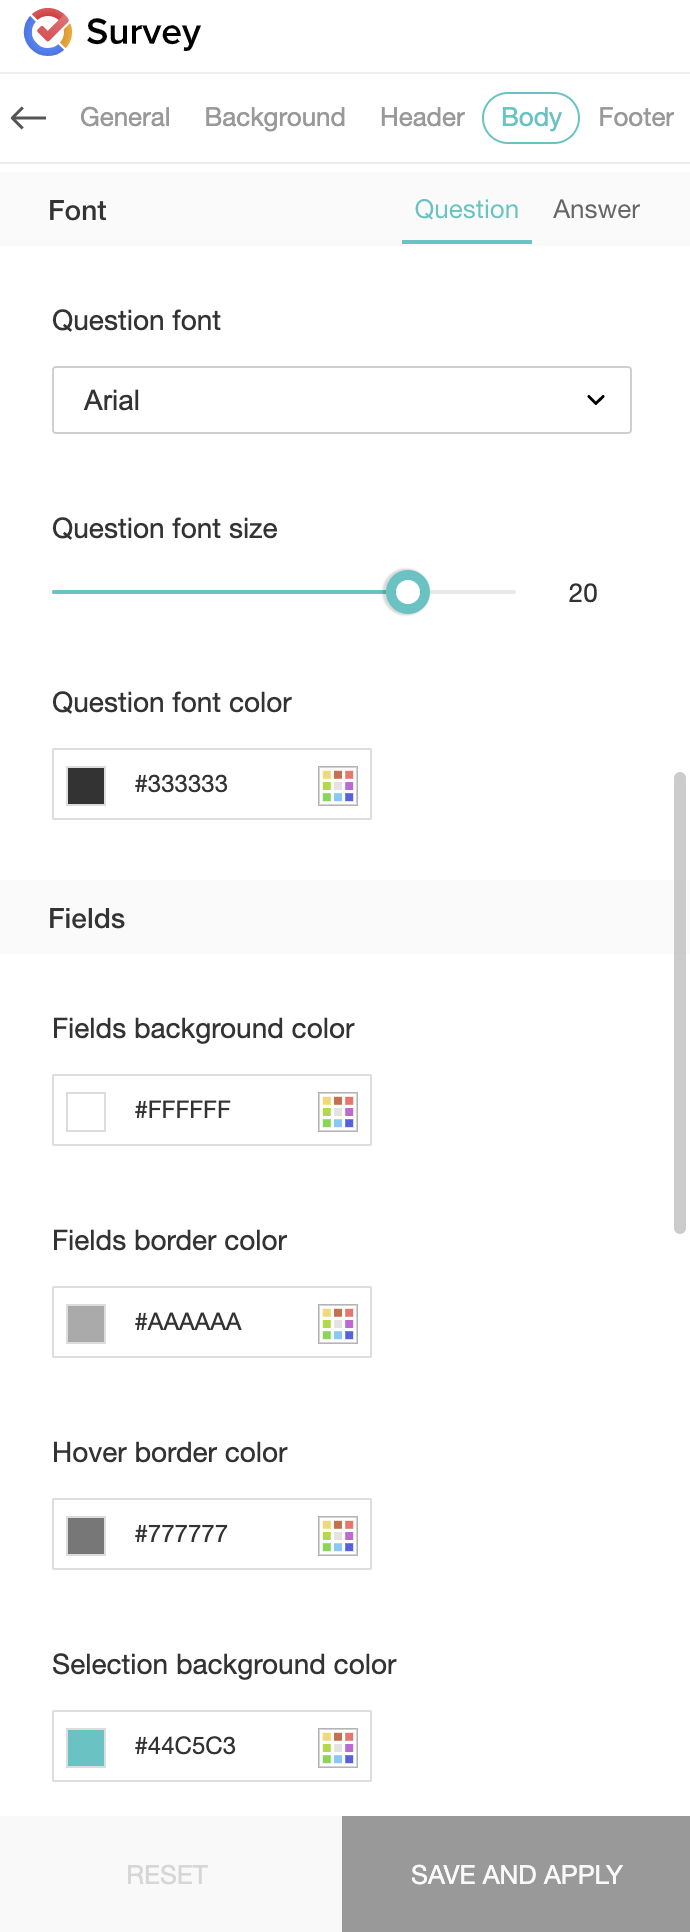This screenshot has width=690, height=1932.
Task: Select the Answer font sub-tab
Action: 596,210
